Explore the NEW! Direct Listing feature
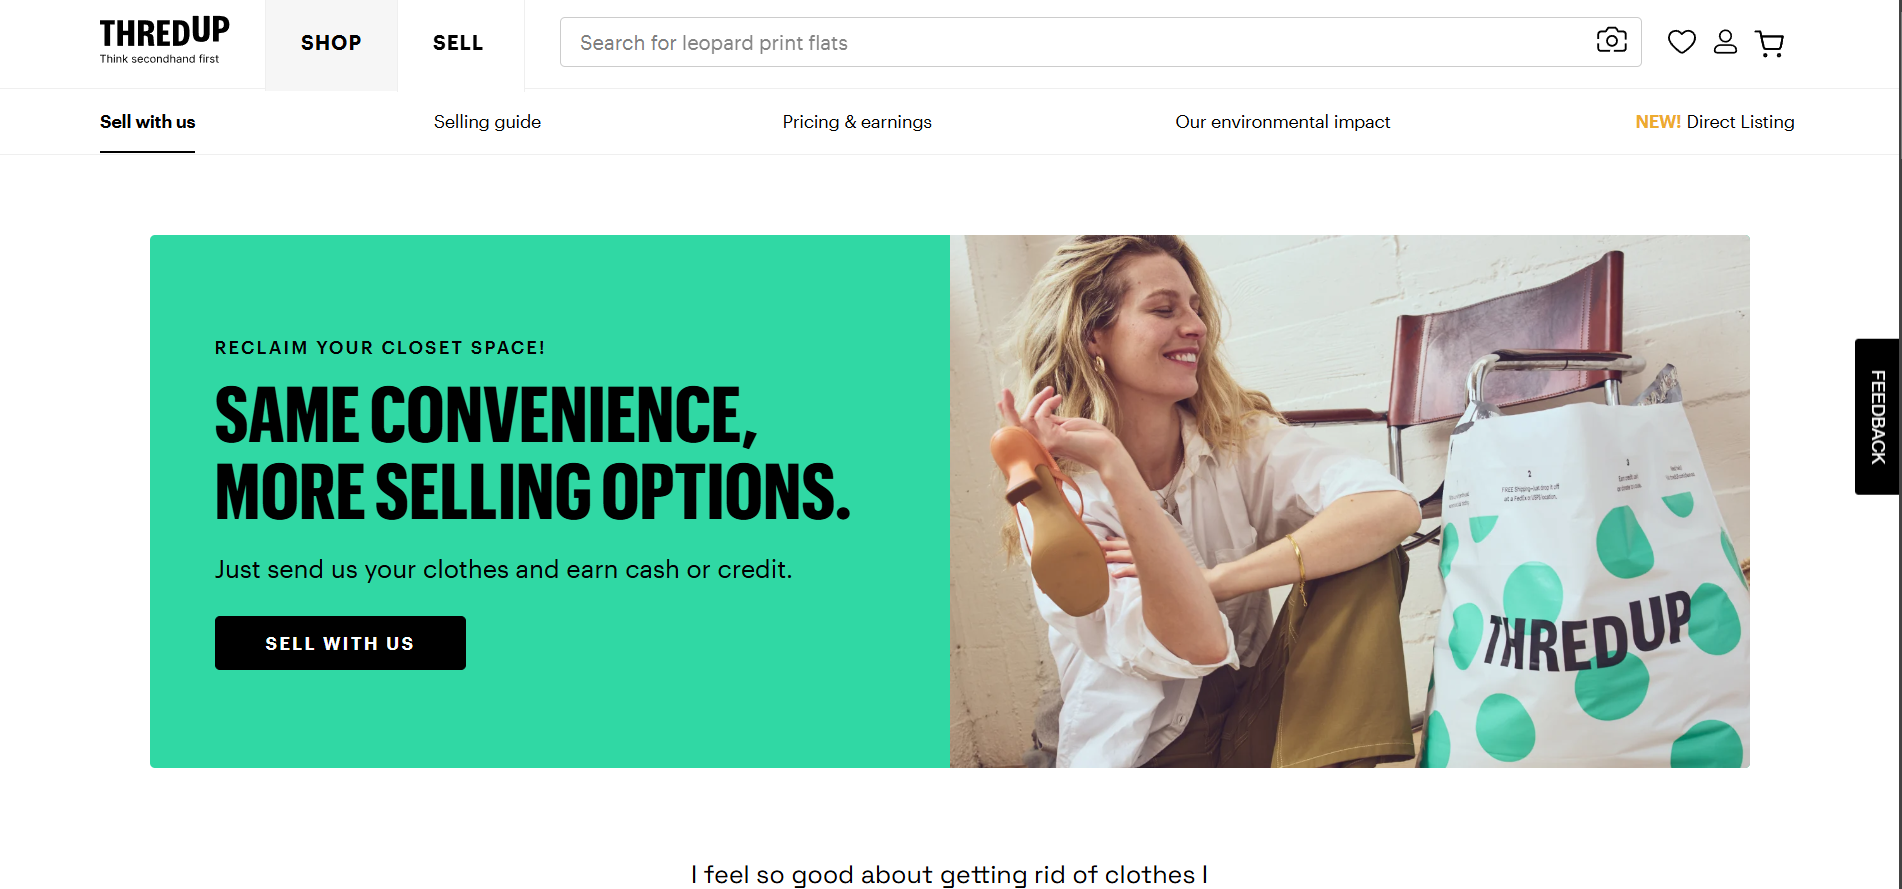The height and width of the screenshot is (889, 1902). 1714,121
